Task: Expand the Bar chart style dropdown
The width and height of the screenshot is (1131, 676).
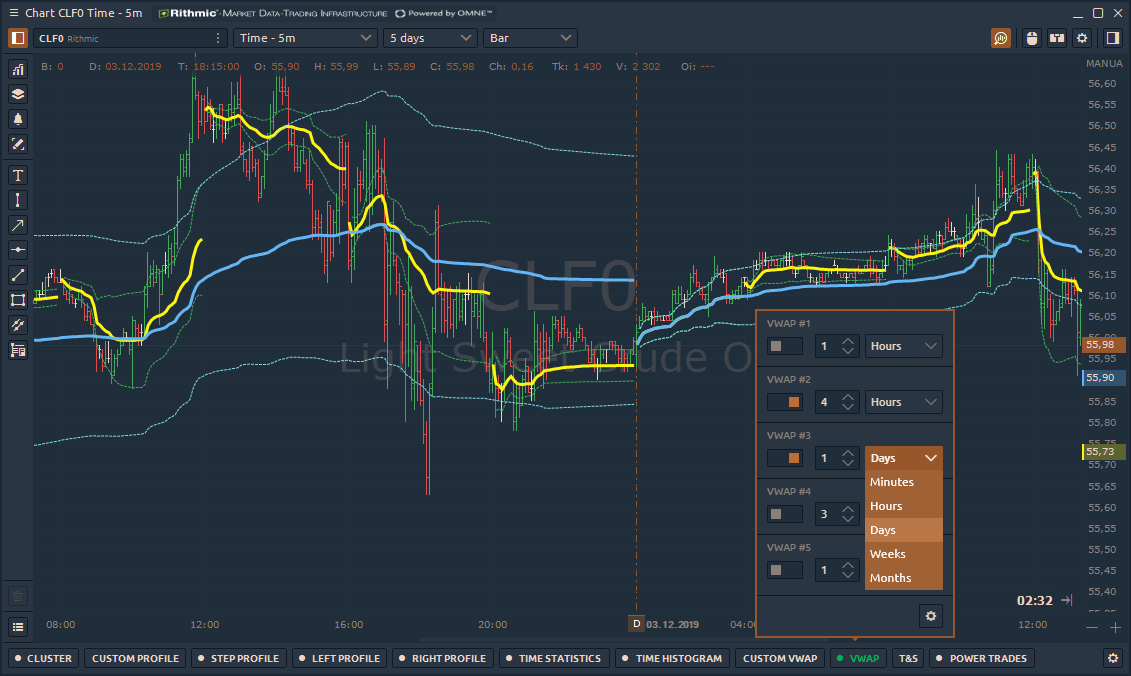Action: tap(530, 38)
